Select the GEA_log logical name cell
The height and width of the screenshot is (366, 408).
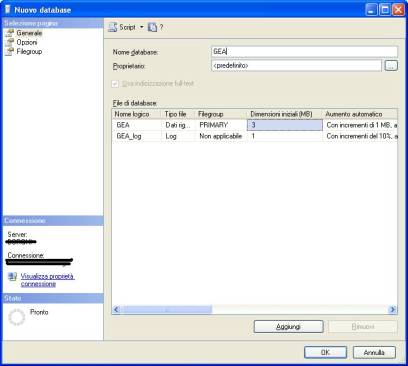pyautogui.click(x=137, y=136)
